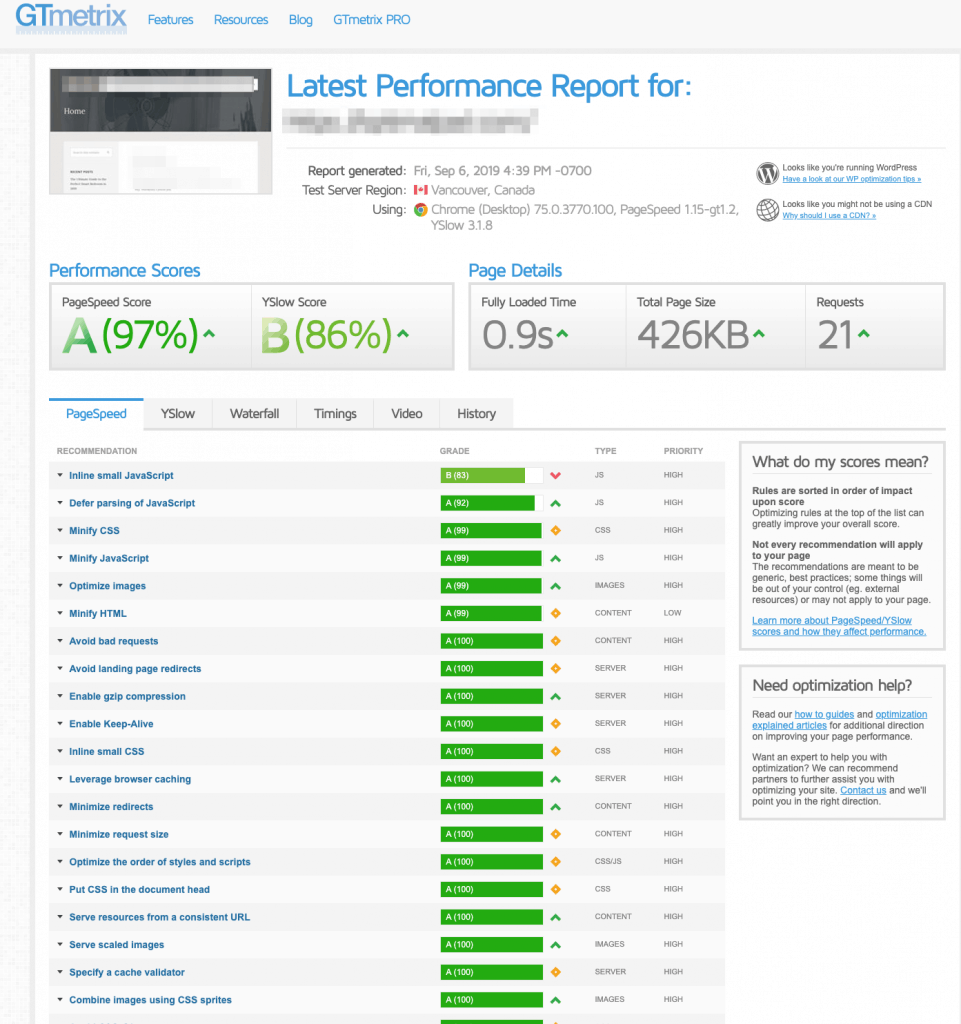Viewport: 961px width, 1024px height.
Task: Click orange diamond icon for Enable Keep-Alive
Action: click(x=556, y=724)
